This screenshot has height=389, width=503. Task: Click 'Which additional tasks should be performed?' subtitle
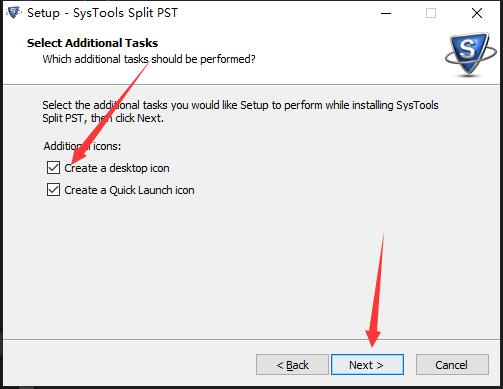click(x=149, y=59)
